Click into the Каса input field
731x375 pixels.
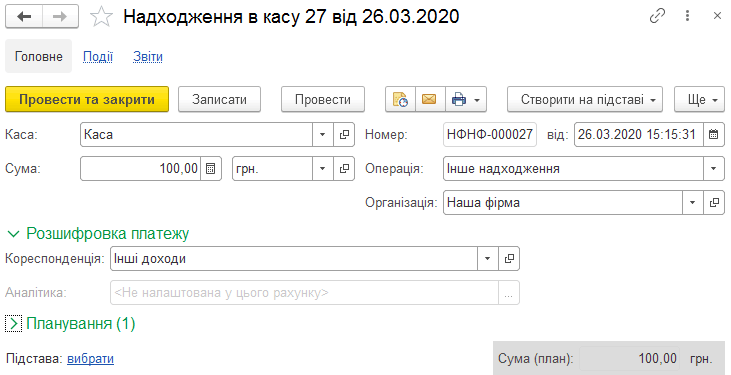click(x=196, y=134)
